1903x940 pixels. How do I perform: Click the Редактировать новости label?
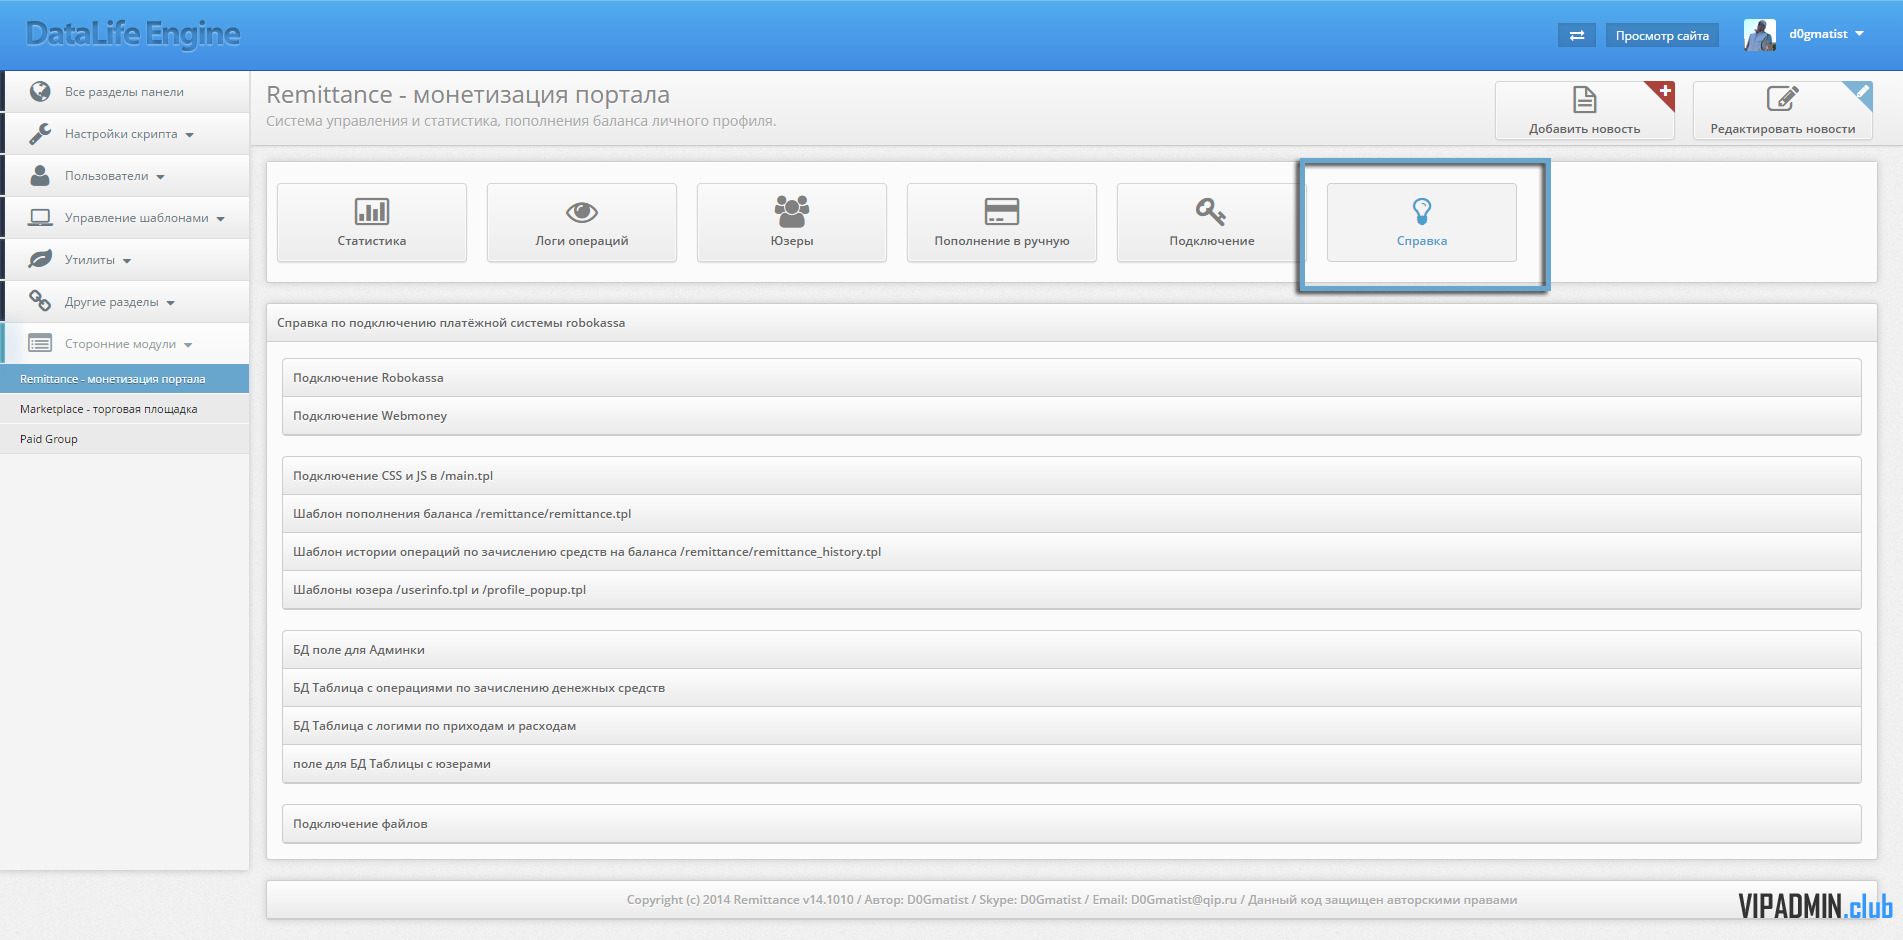[x=1782, y=129]
